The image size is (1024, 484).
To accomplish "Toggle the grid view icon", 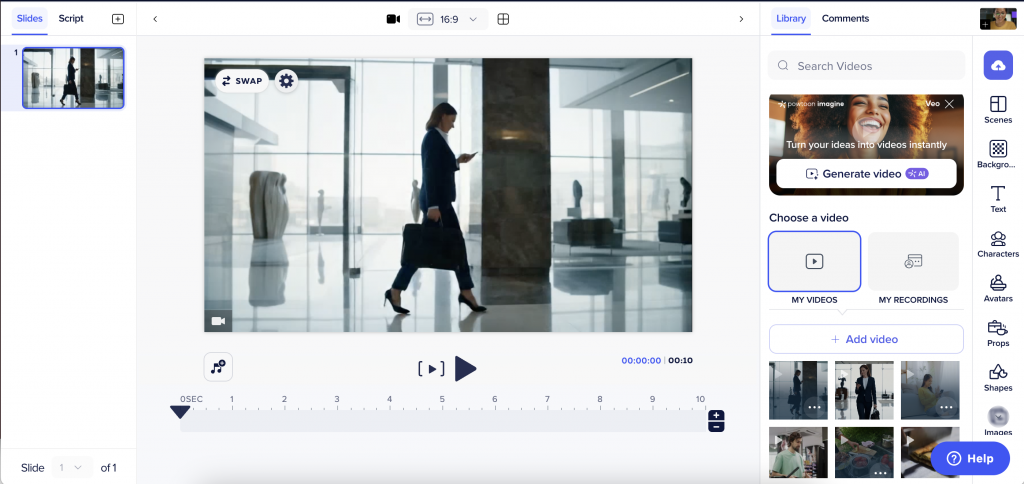I will (503, 19).
